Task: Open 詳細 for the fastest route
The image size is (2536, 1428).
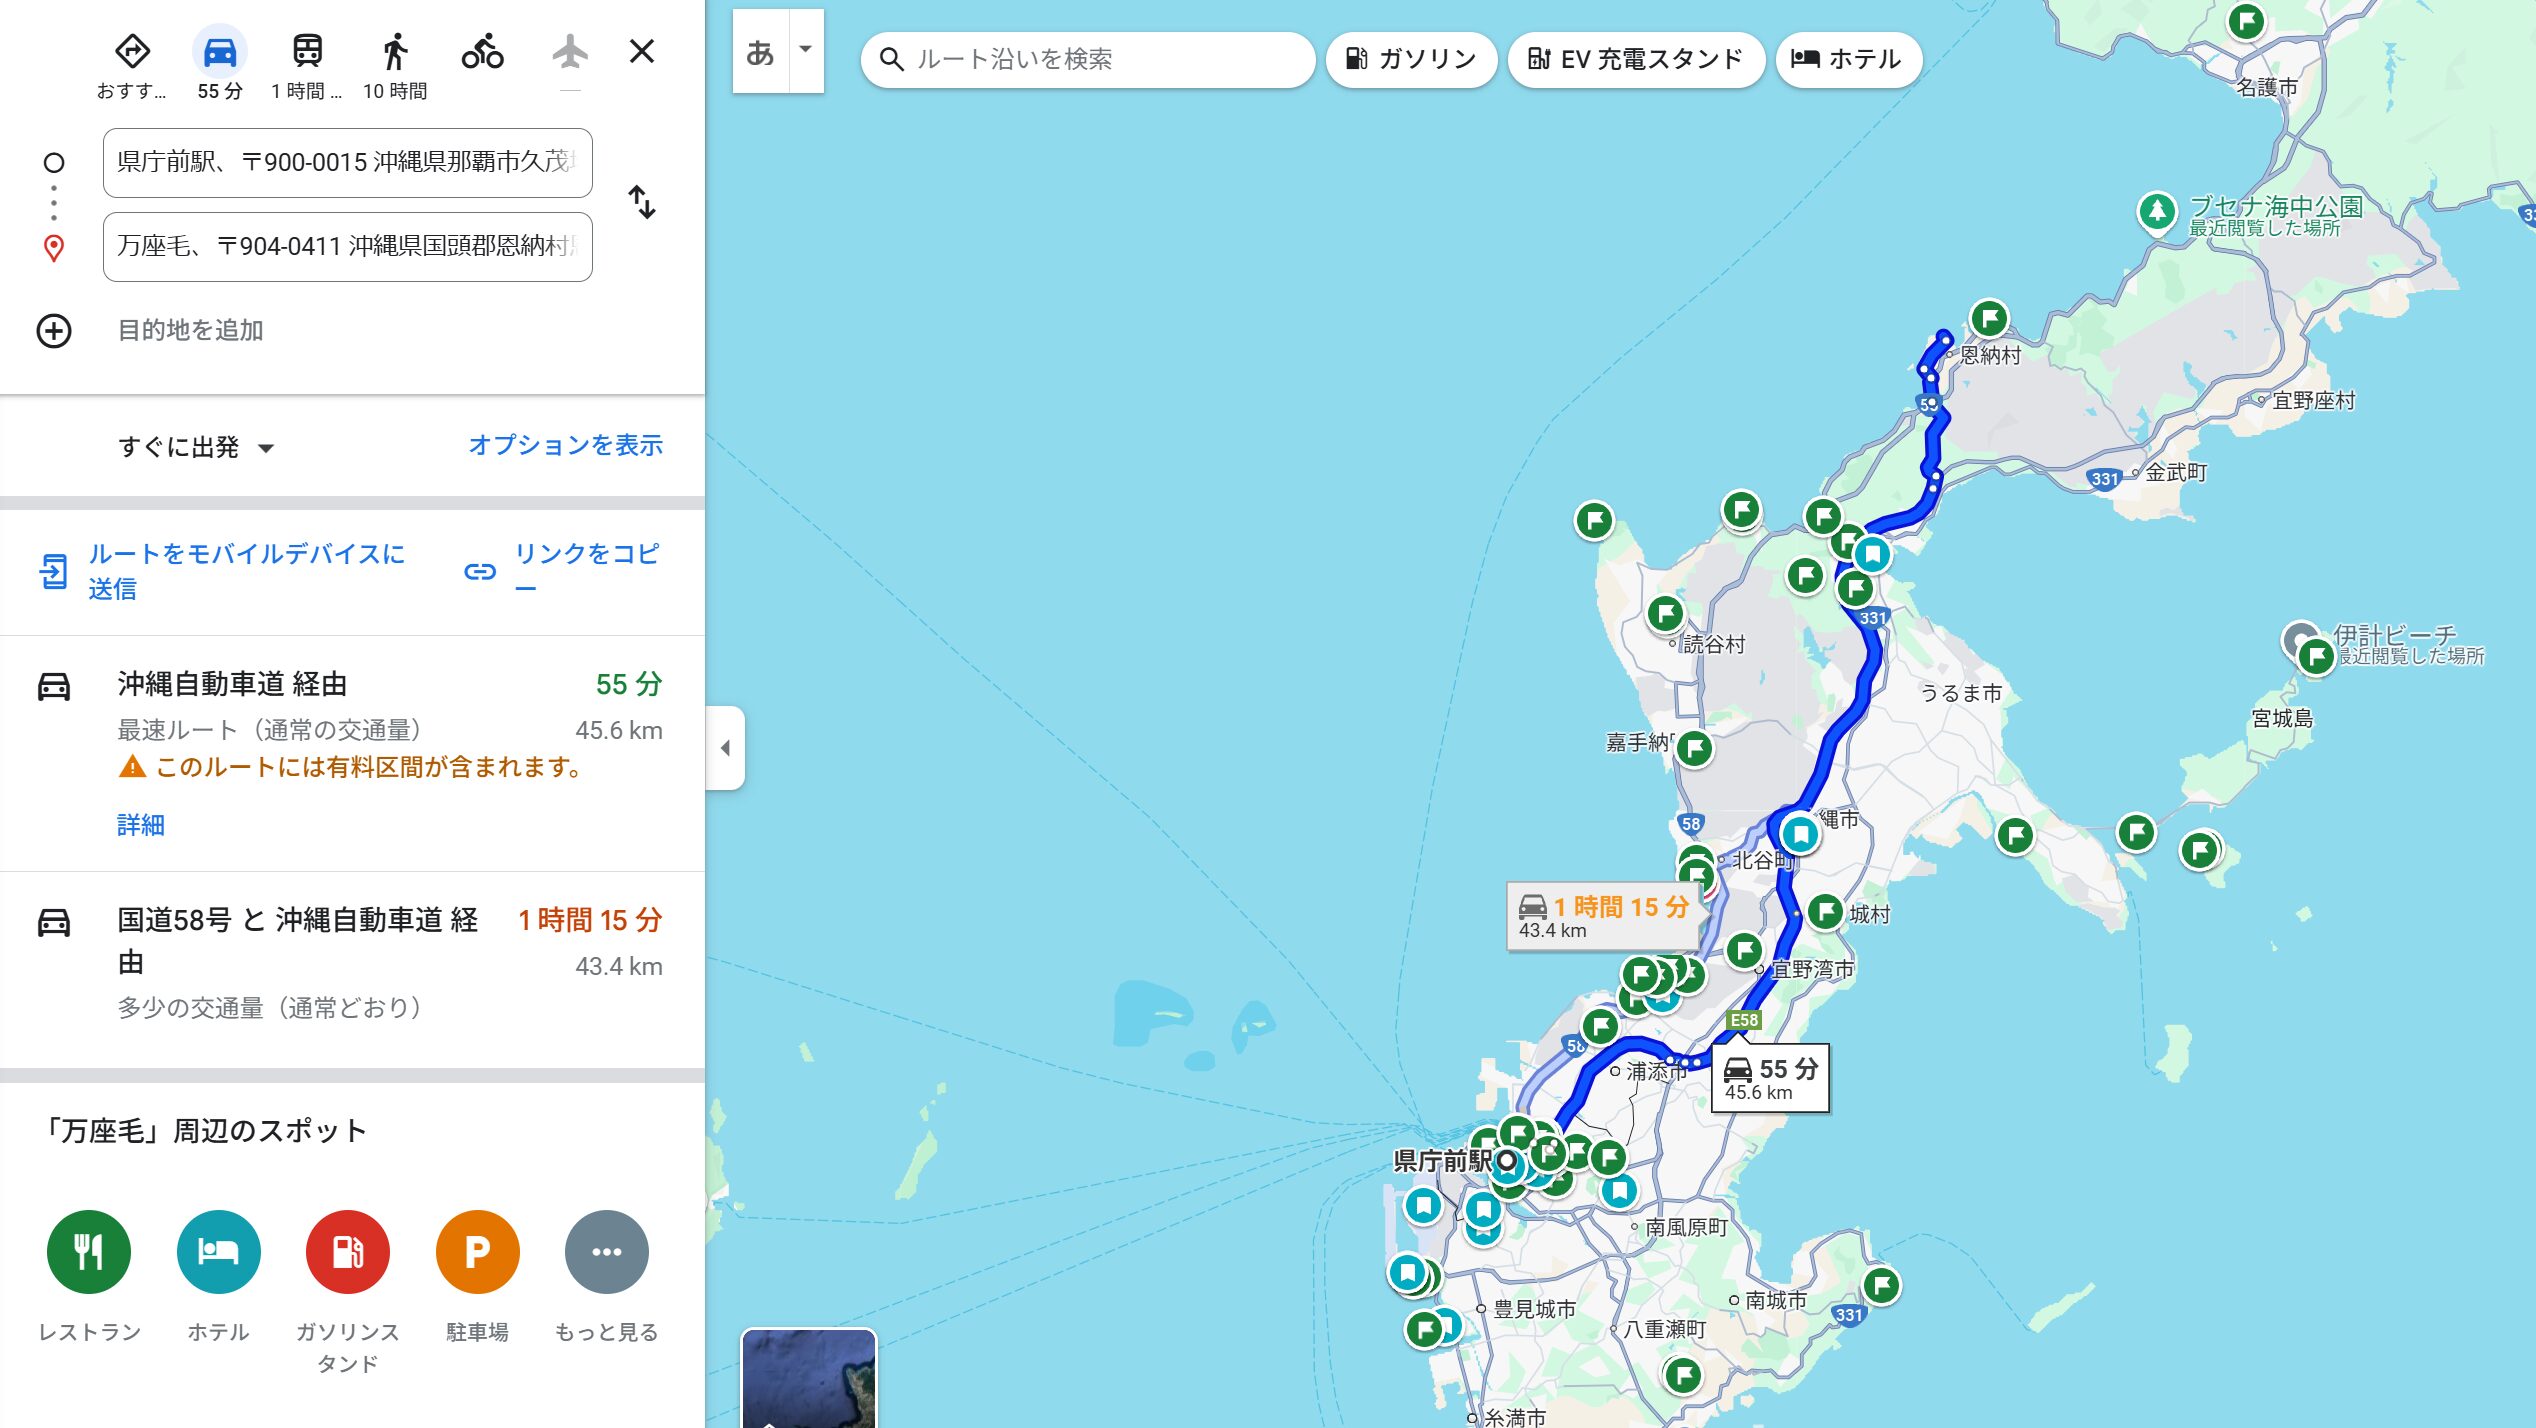Action: pyautogui.click(x=140, y=825)
